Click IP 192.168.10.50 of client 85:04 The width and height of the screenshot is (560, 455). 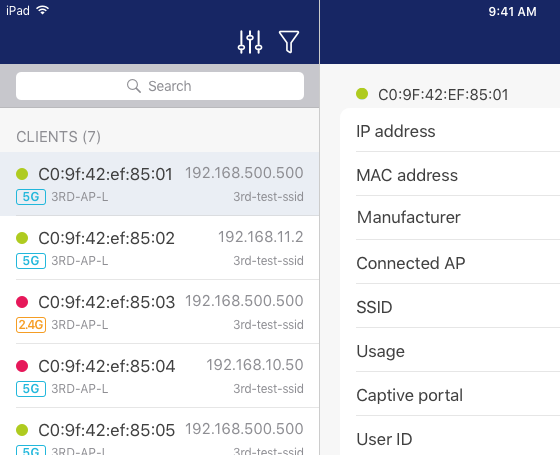(x=255, y=365)
